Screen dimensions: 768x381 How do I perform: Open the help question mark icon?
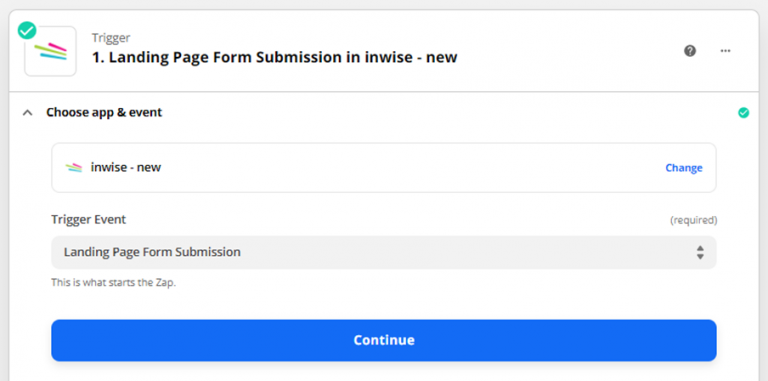(x=690, y=51)
